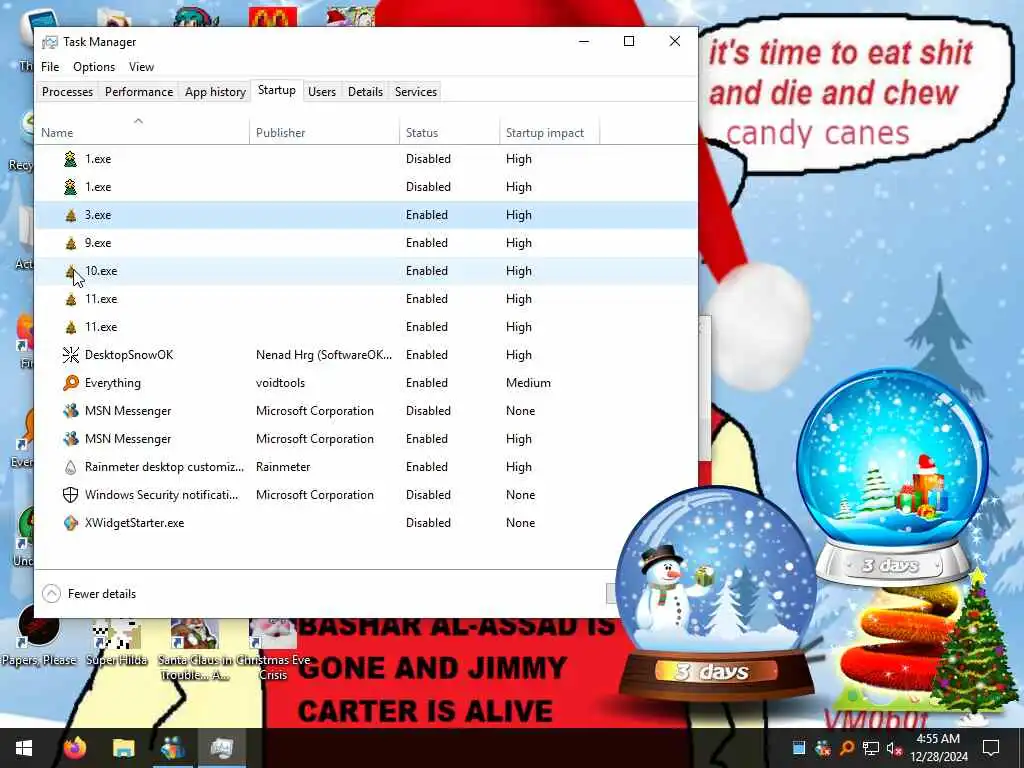Switch to the Users tab
The height and width of the screenshot is (768, 1024).
click(322, 91)
